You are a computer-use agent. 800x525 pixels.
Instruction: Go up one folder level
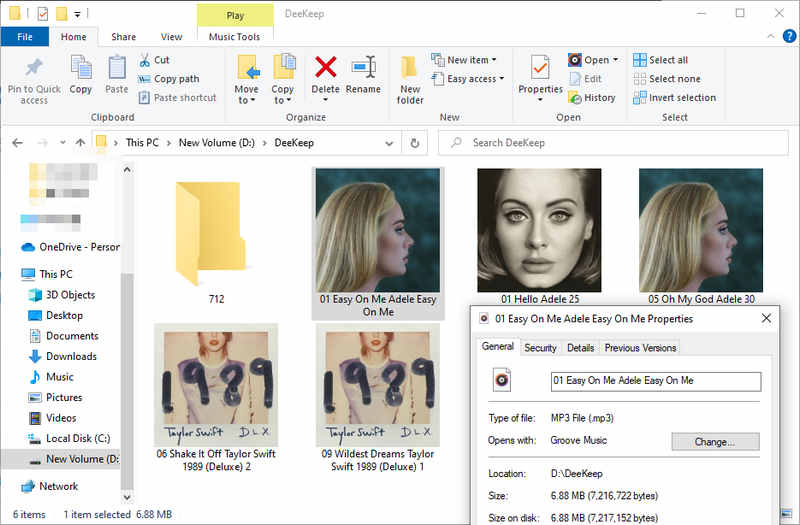click(80, 143)
